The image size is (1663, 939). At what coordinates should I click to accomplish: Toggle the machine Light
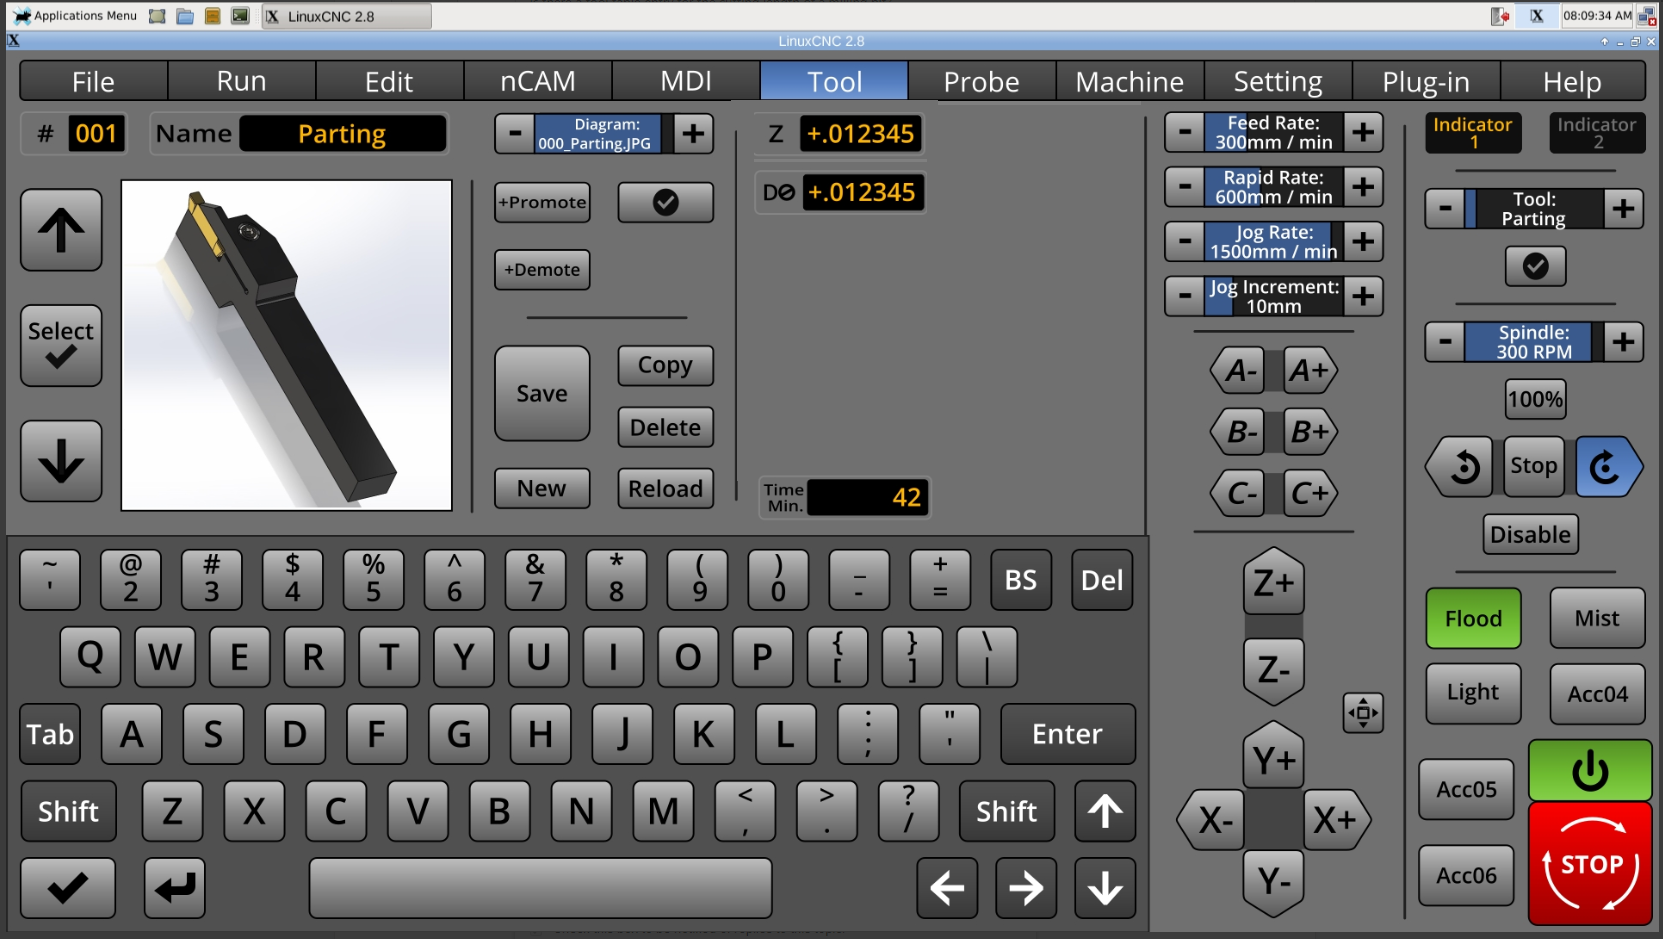pos(1473,693)
